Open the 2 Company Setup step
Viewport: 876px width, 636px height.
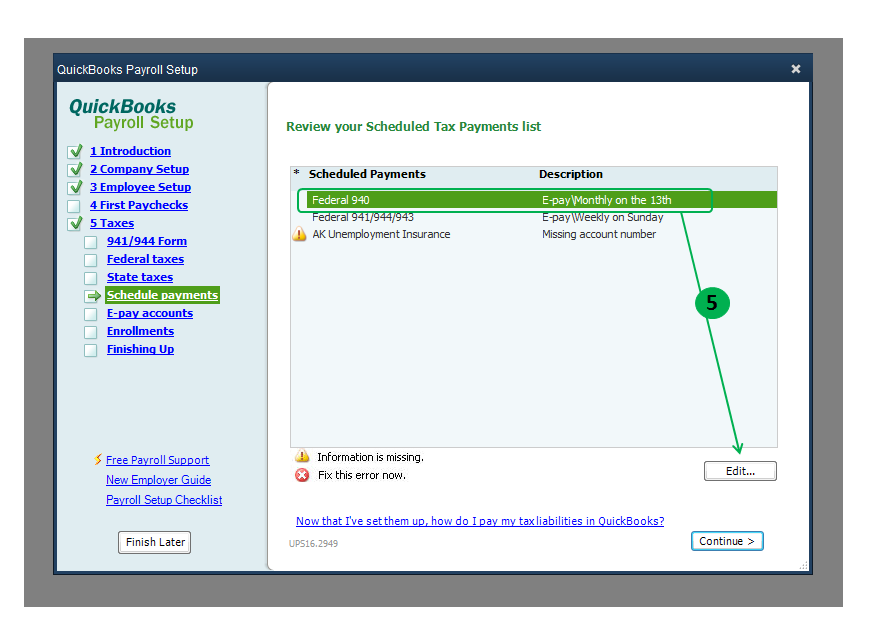139,169
